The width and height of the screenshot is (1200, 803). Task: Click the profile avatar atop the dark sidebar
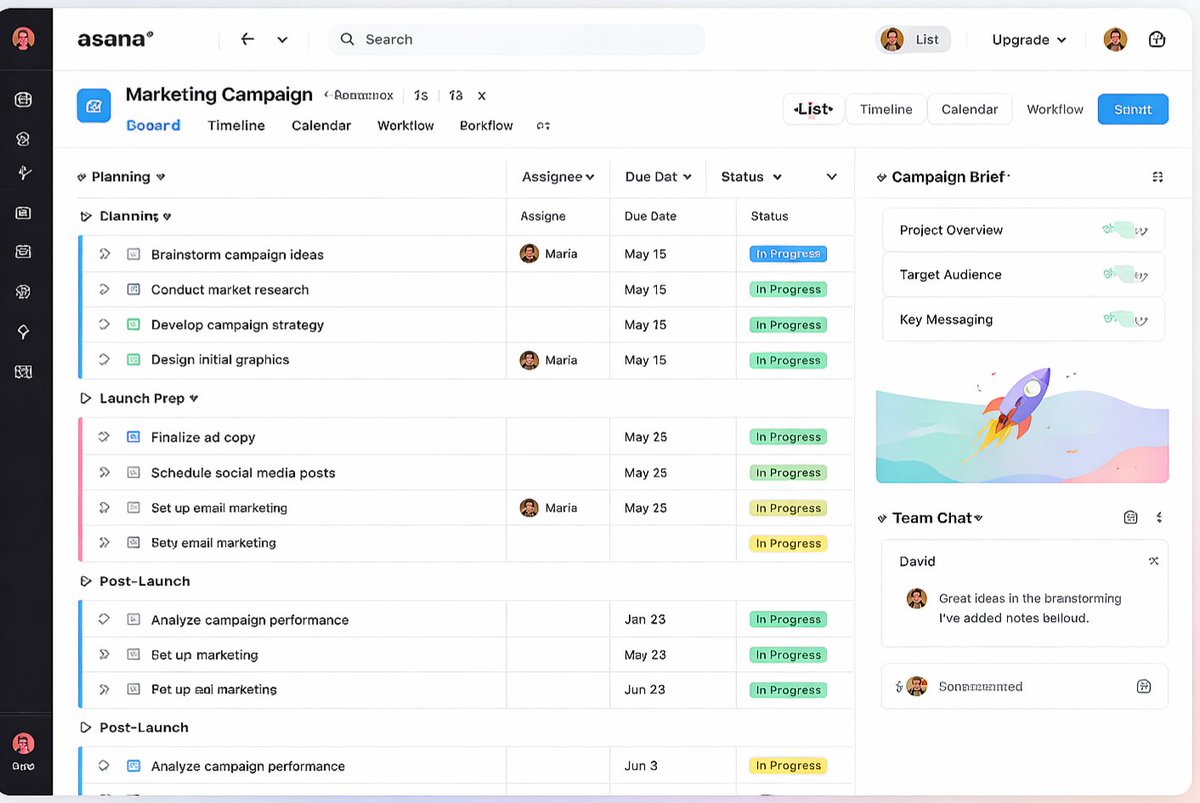click(23, 39)
